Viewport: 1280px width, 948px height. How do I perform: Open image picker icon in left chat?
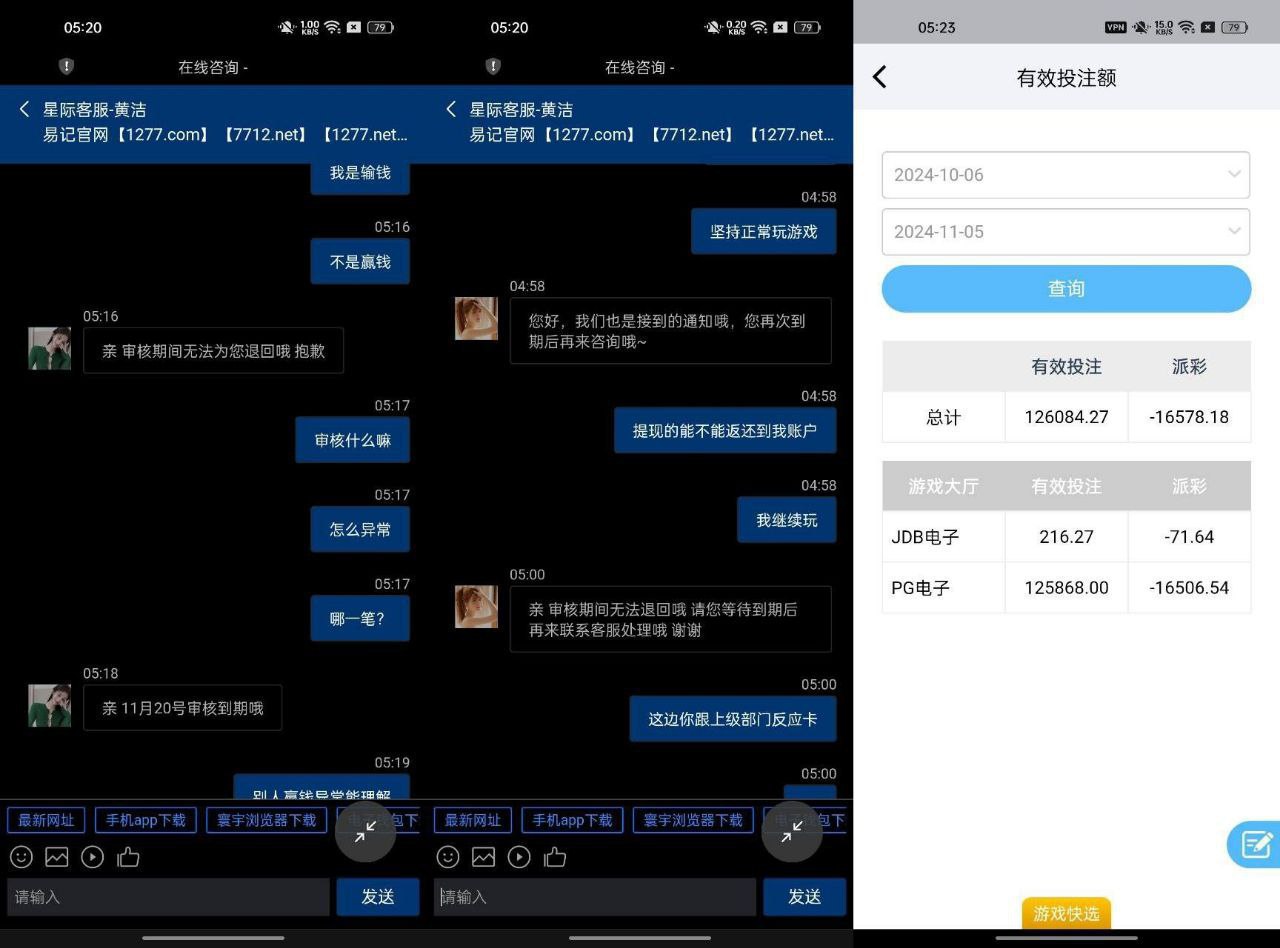57,857
